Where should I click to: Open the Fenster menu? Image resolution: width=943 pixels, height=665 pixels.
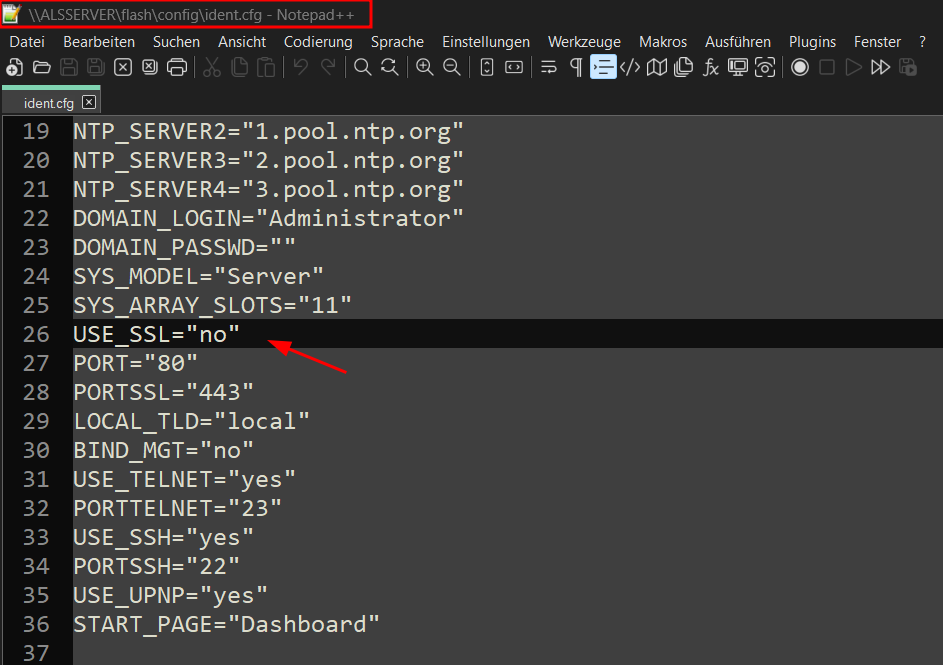click(877, 42)
